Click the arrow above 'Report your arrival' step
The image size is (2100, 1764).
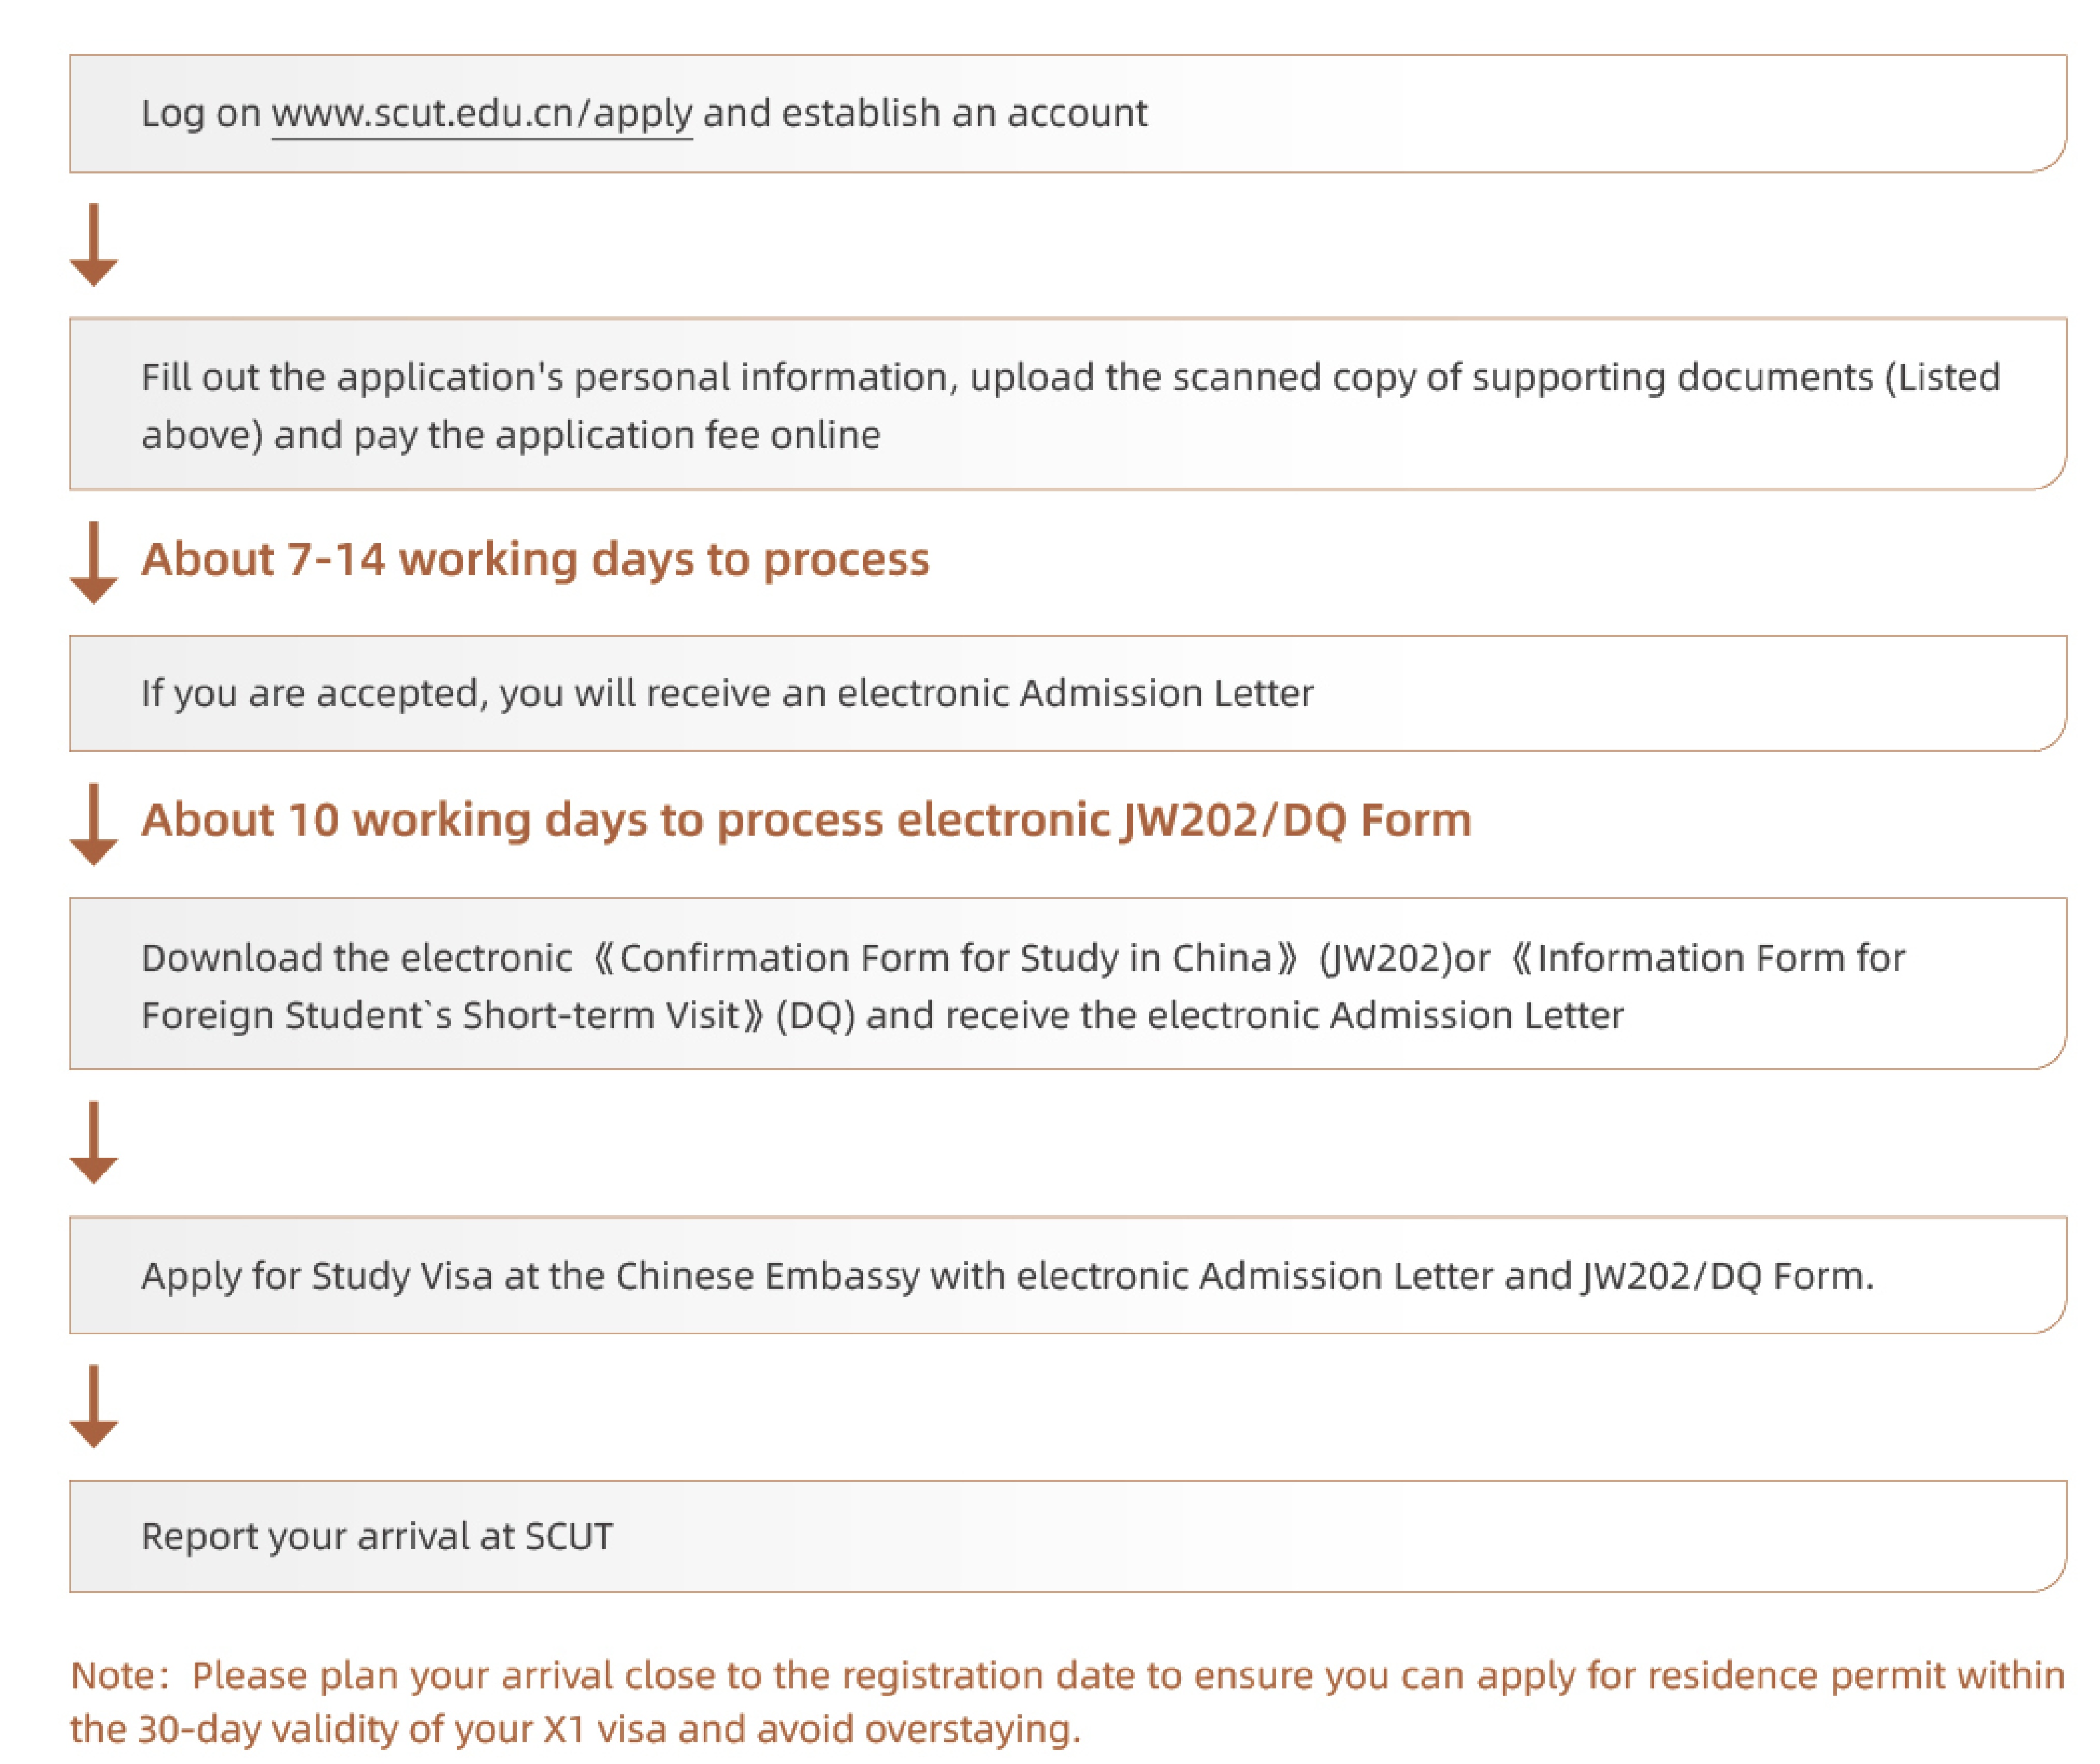94,1406
